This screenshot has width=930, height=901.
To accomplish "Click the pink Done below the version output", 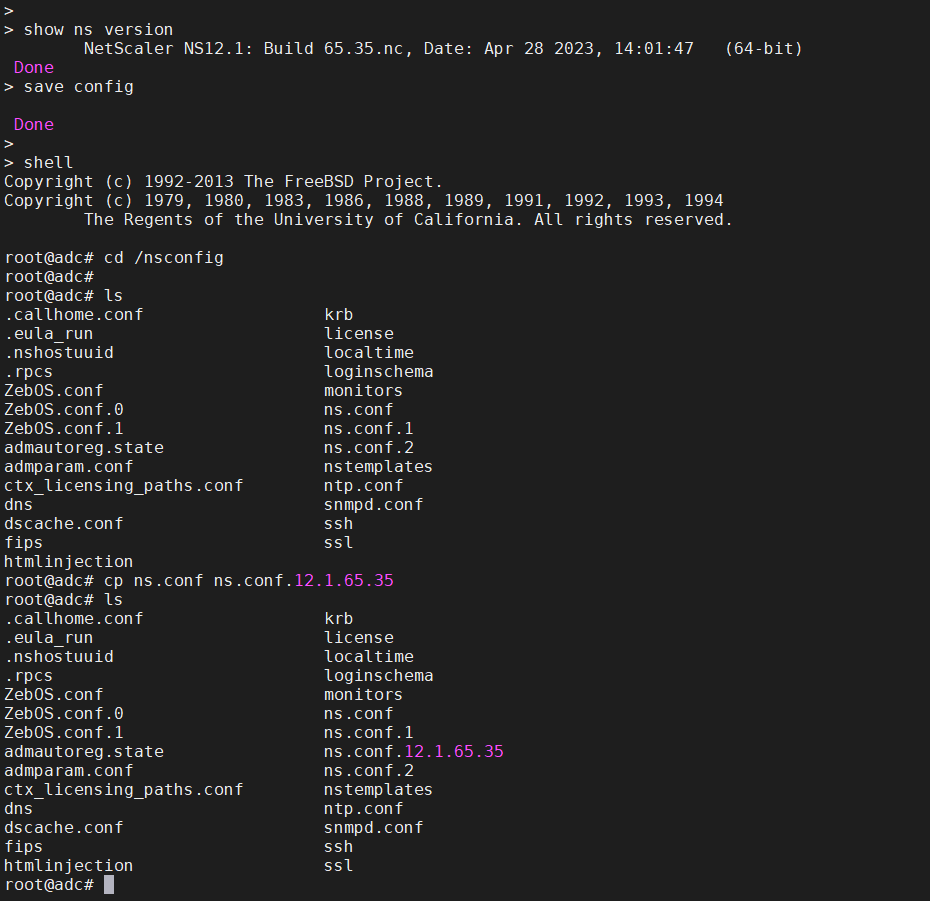I will [34, 67].
